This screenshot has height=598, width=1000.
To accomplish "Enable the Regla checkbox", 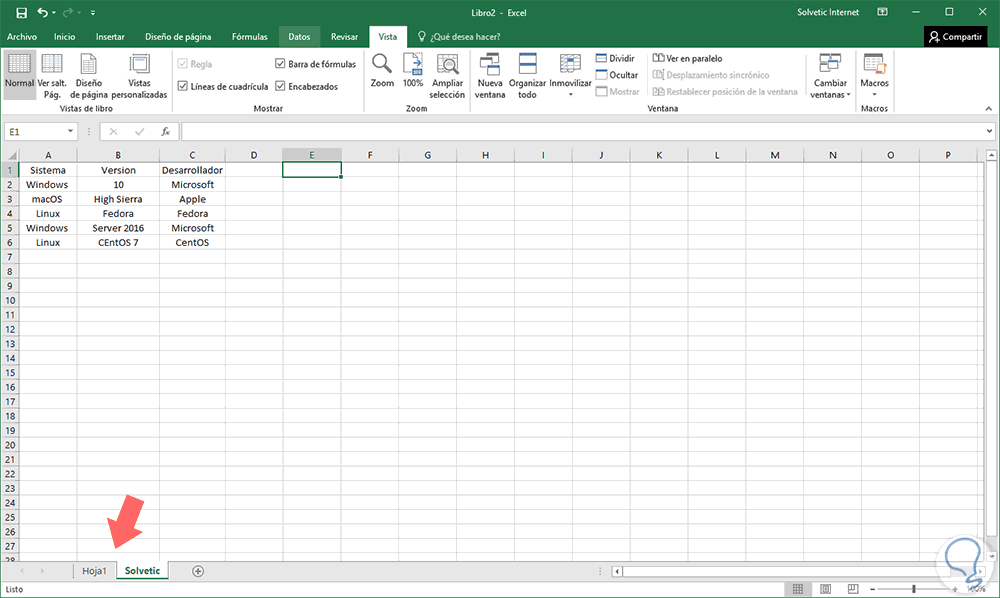I will (x=184, y=63).
